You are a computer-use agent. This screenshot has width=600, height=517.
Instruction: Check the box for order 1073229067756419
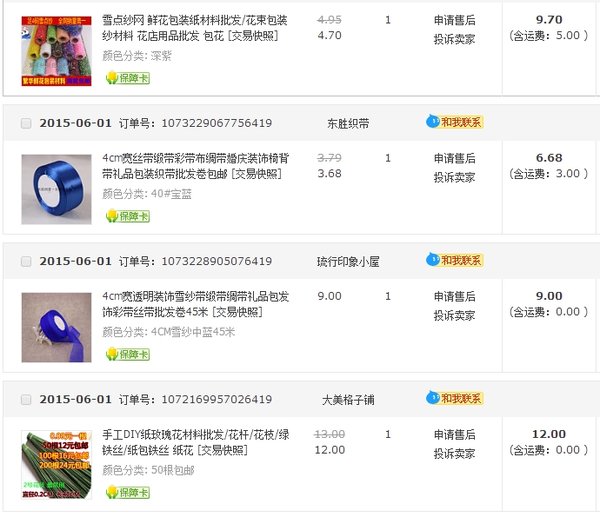click(26, 123)
